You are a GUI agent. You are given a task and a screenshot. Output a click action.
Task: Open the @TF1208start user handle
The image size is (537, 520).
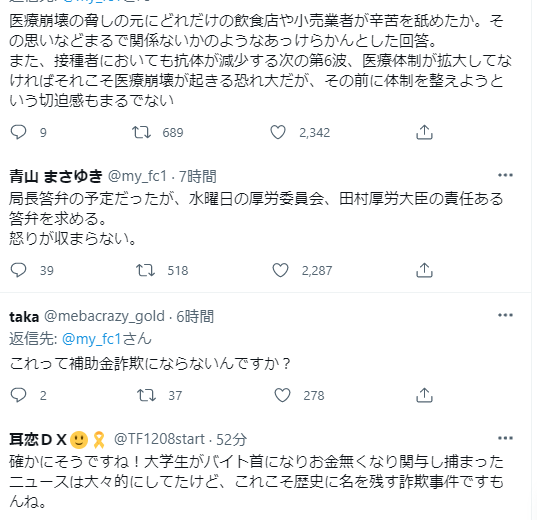(x=159, y=439)
